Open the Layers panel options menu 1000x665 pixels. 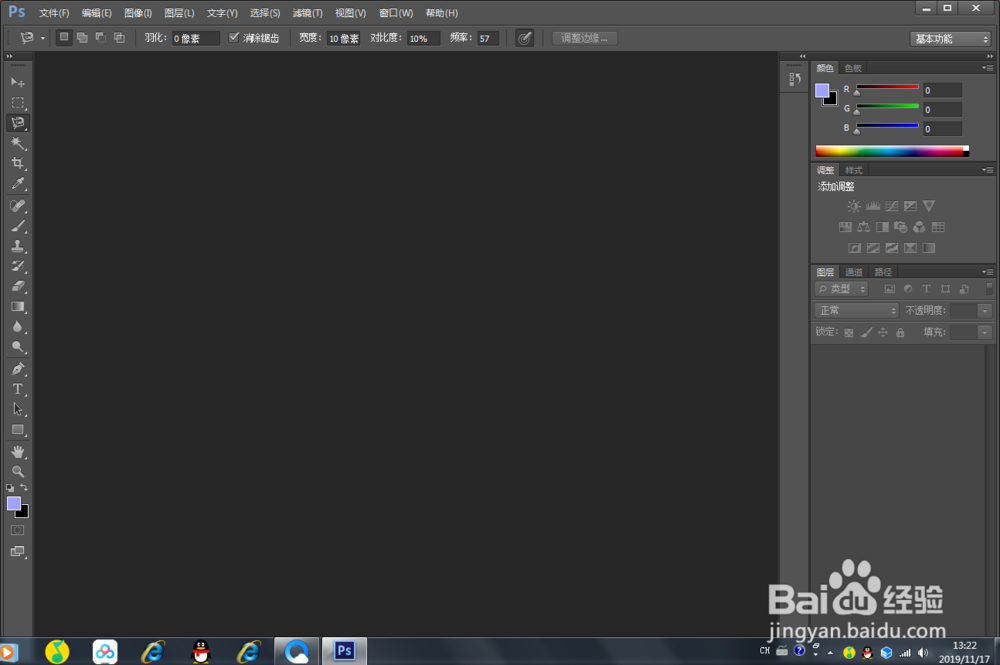(987, 272)
